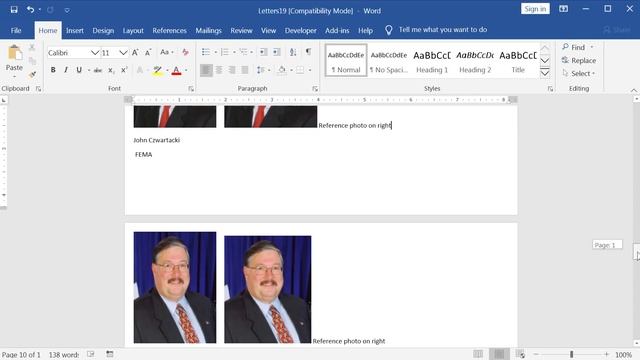Image resolution: width=640 pixels, height=360 pixels.
Task: Switch to the Review tab
Action: click(x=241, y=31)
